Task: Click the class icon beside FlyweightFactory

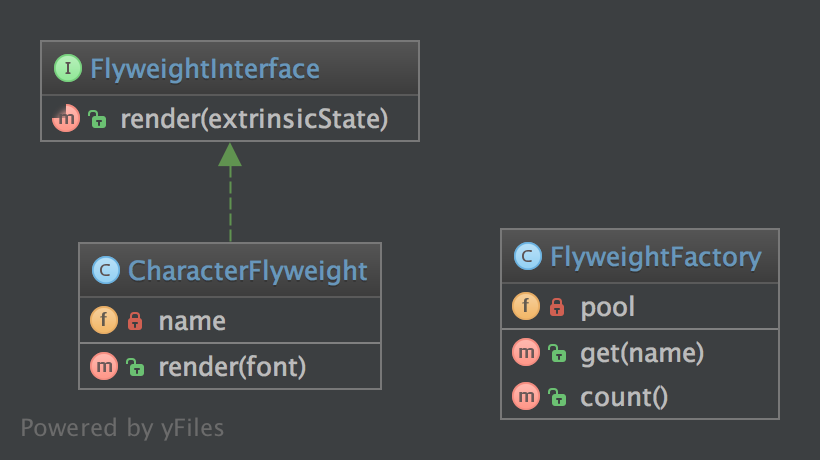Action: click(x=527, y=256)
